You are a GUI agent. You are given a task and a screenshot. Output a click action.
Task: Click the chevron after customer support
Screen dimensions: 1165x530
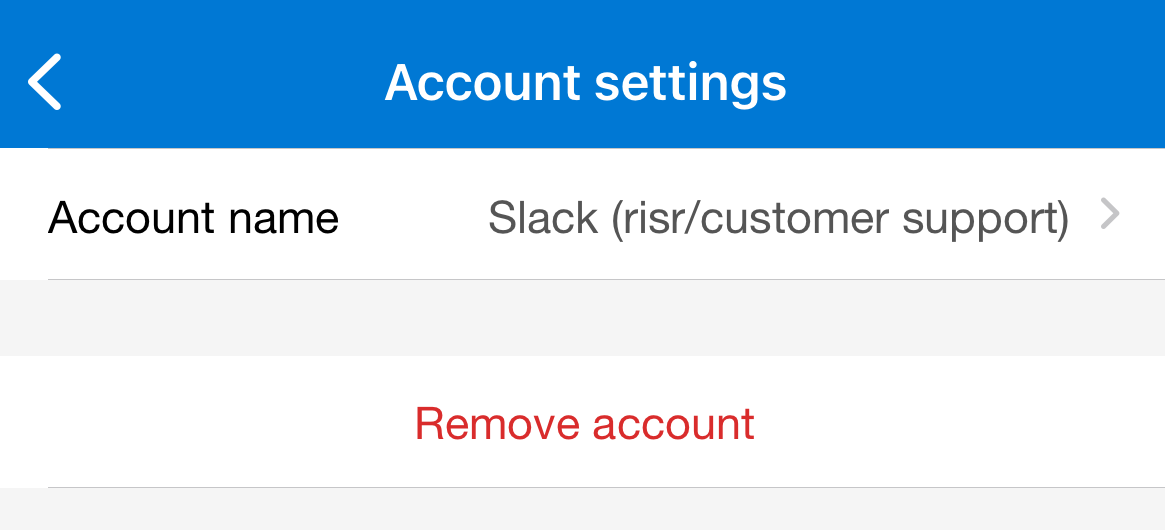(x=1109, y=214)
